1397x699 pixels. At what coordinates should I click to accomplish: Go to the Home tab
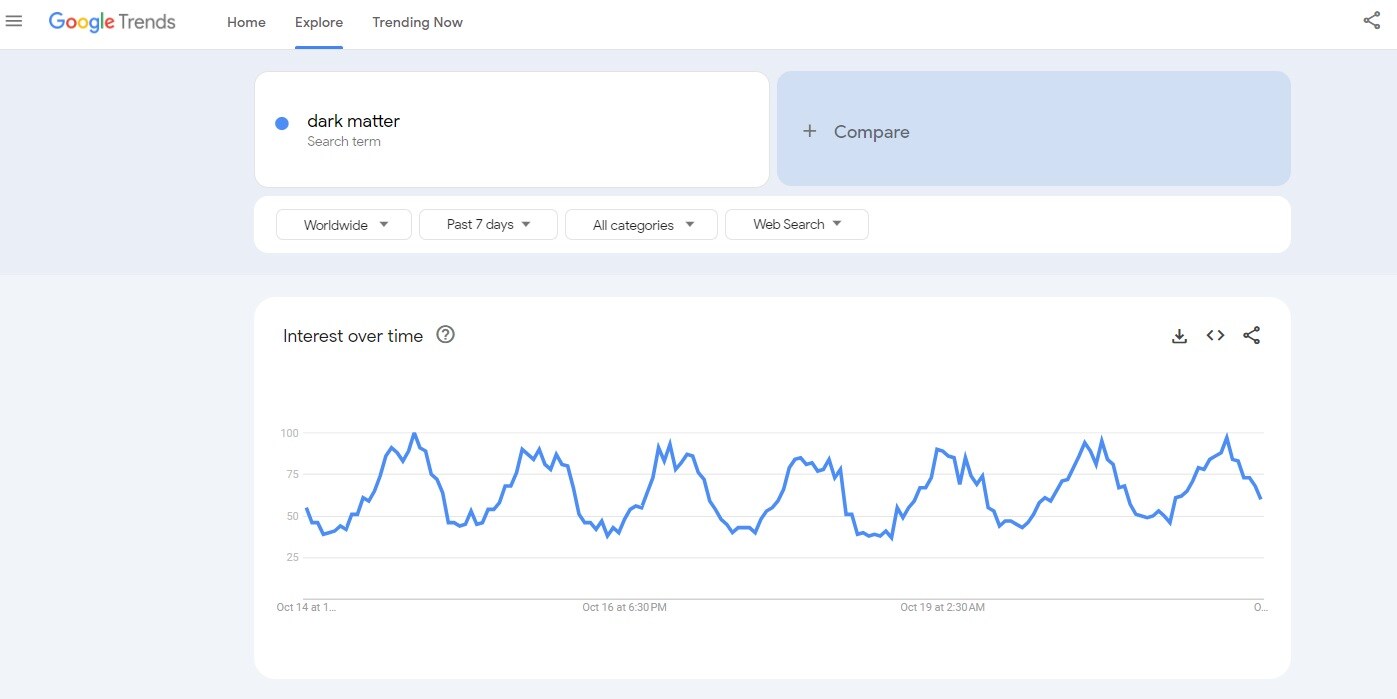tap(246, 22)
